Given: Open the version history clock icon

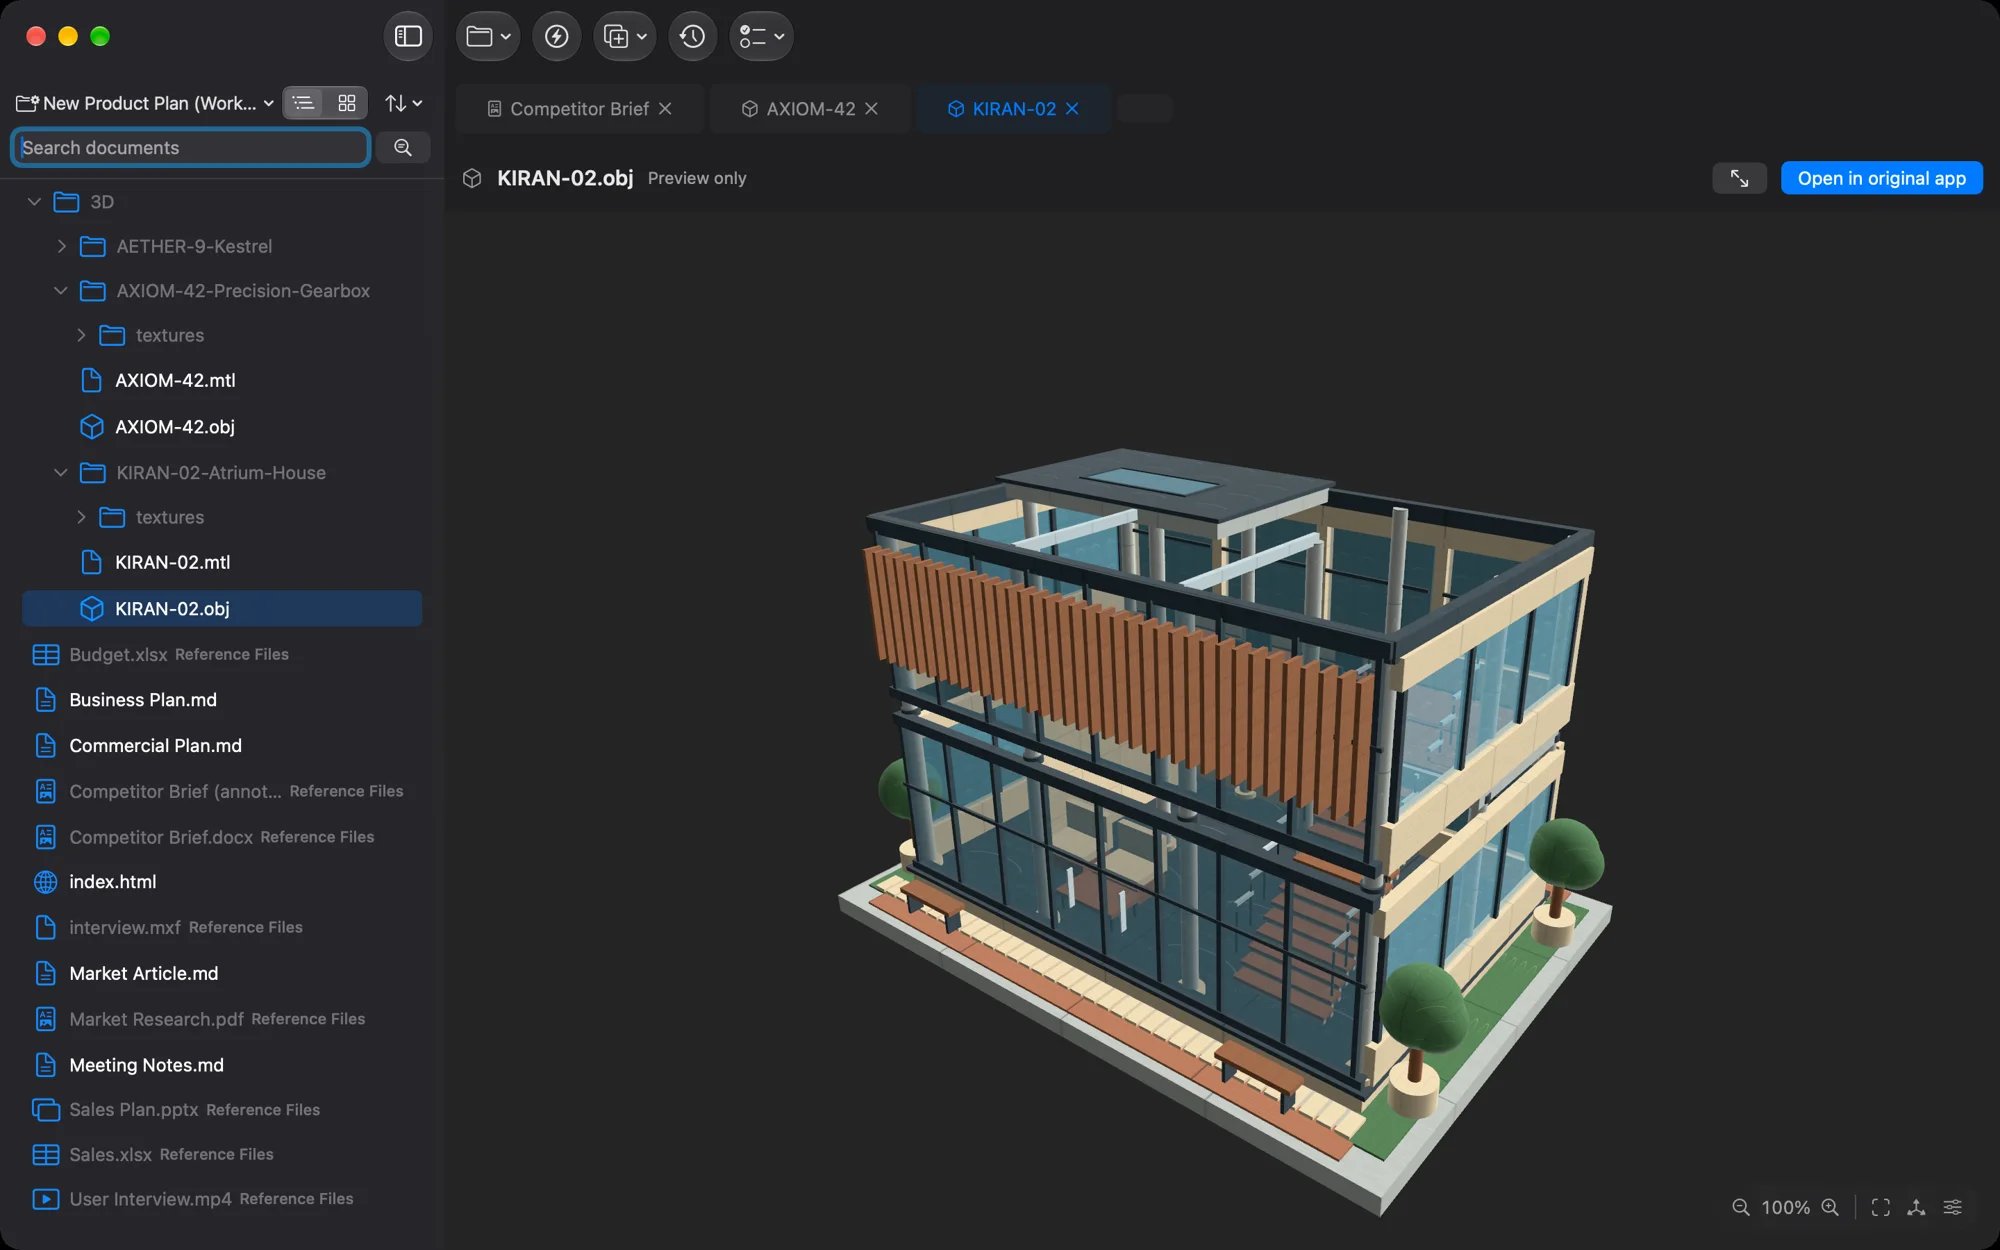Looking at the screenshot, I should tap(692, 37).
